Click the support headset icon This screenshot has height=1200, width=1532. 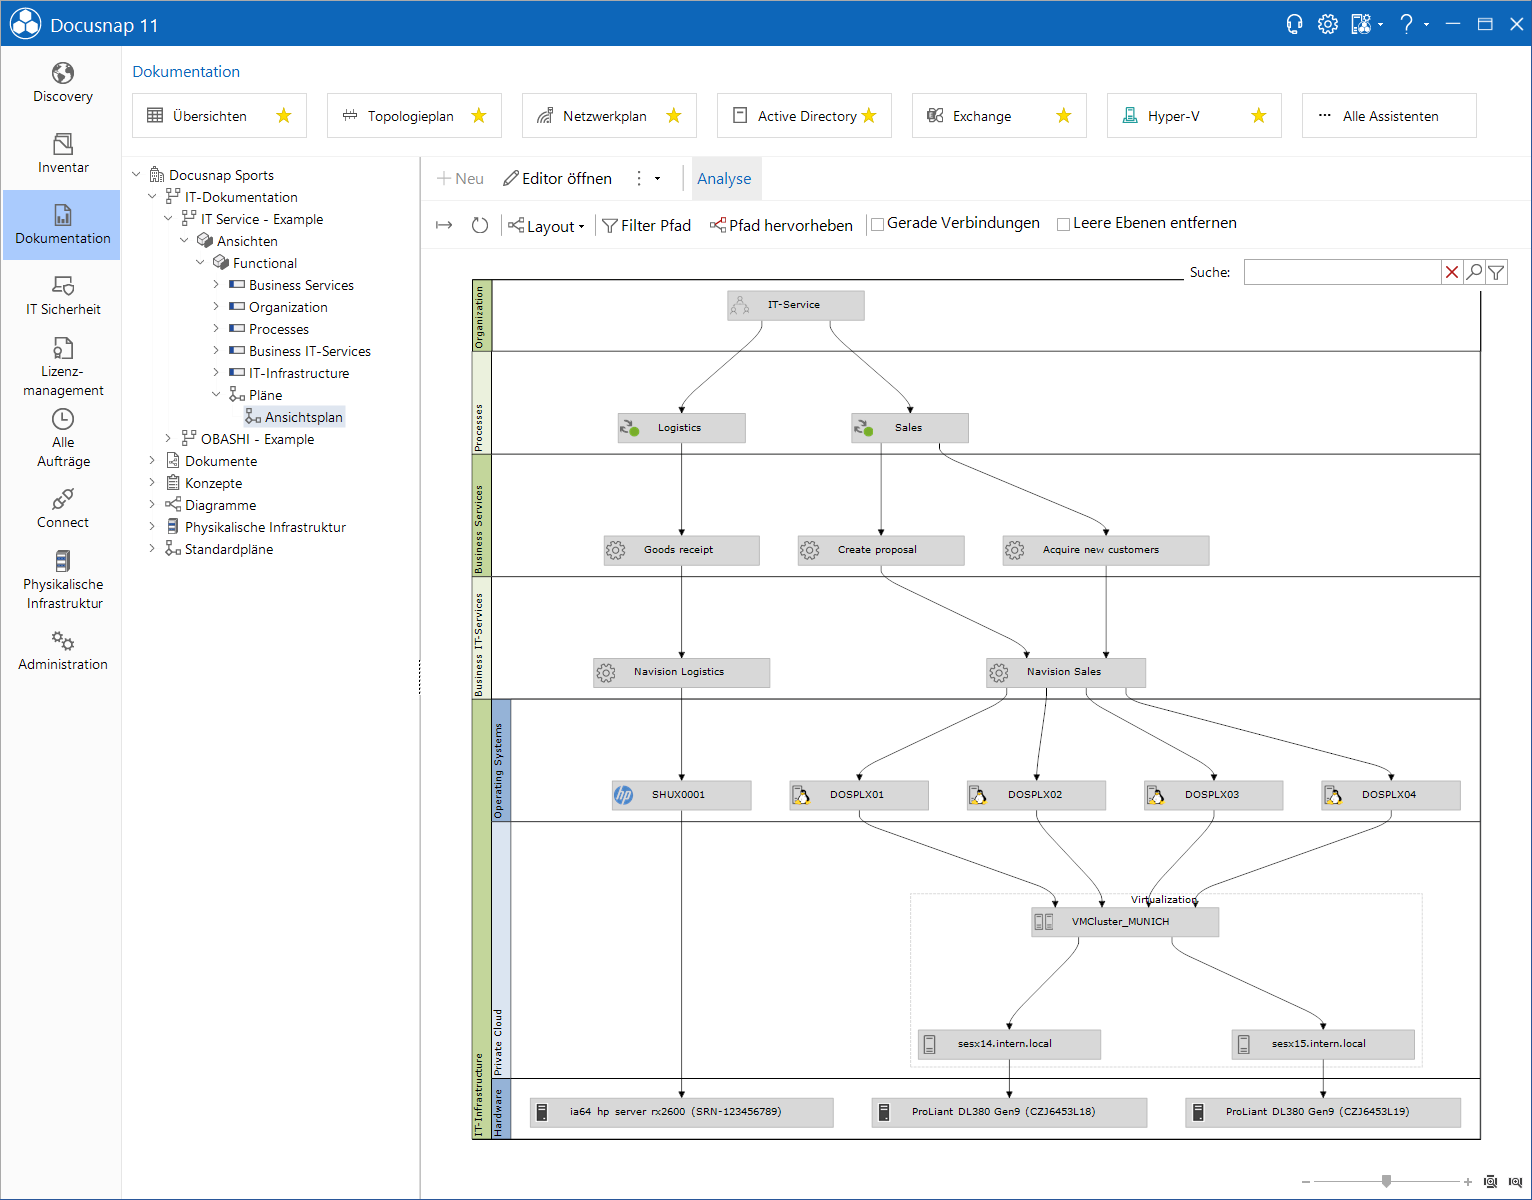(x=1294, y=24)
